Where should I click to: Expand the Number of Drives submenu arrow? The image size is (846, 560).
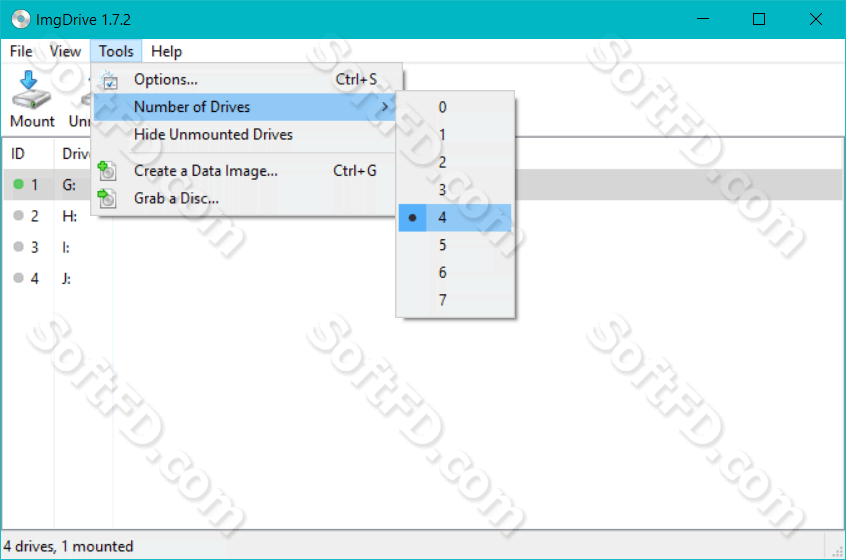point(385,107)
